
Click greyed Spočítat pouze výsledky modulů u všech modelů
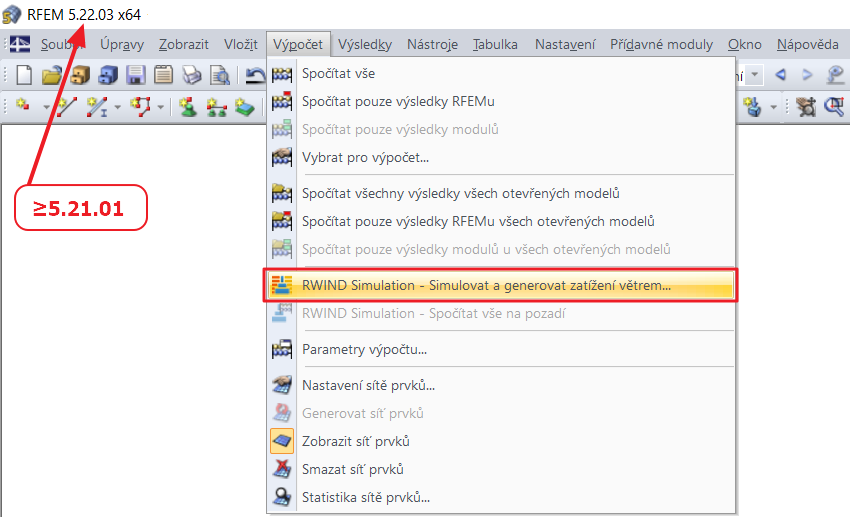coord(503,249)
